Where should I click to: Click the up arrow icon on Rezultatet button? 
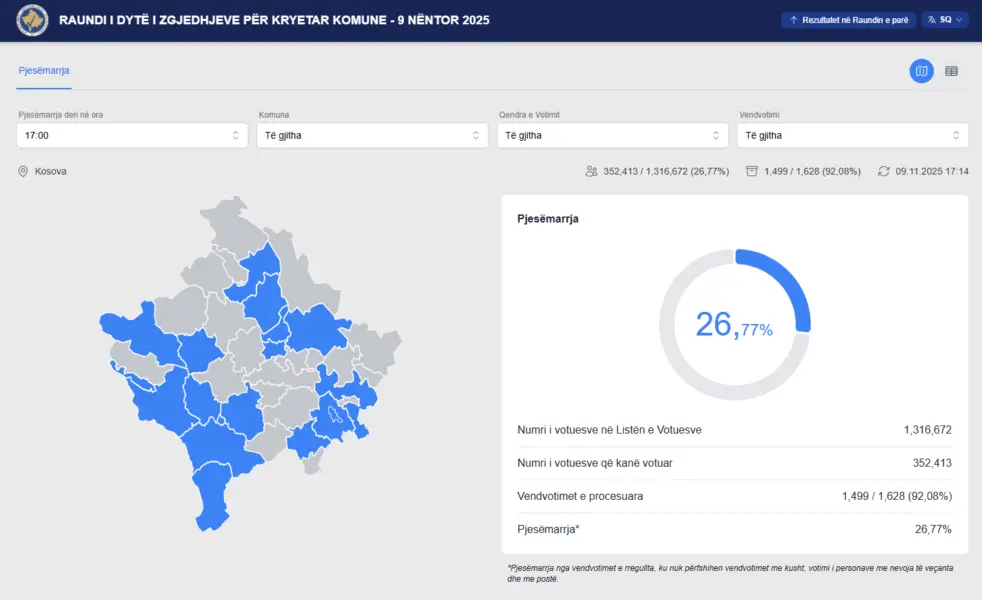point(793,20)
